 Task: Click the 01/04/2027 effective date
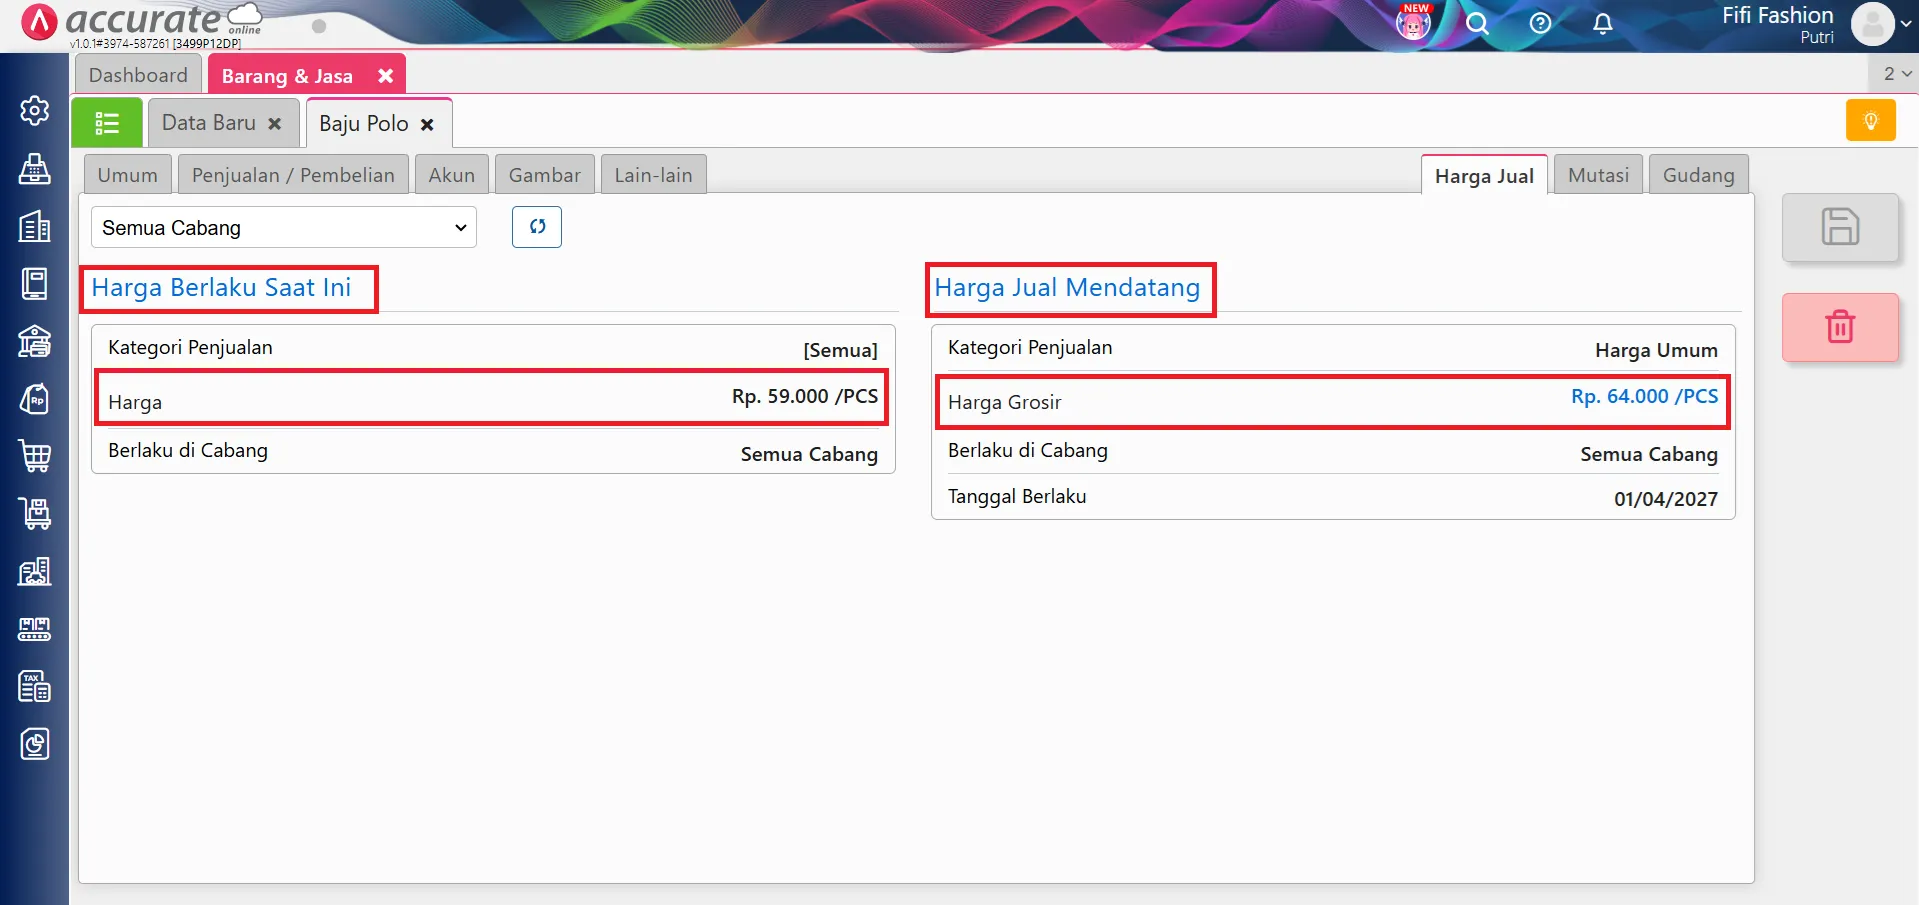pos(1666,499)
